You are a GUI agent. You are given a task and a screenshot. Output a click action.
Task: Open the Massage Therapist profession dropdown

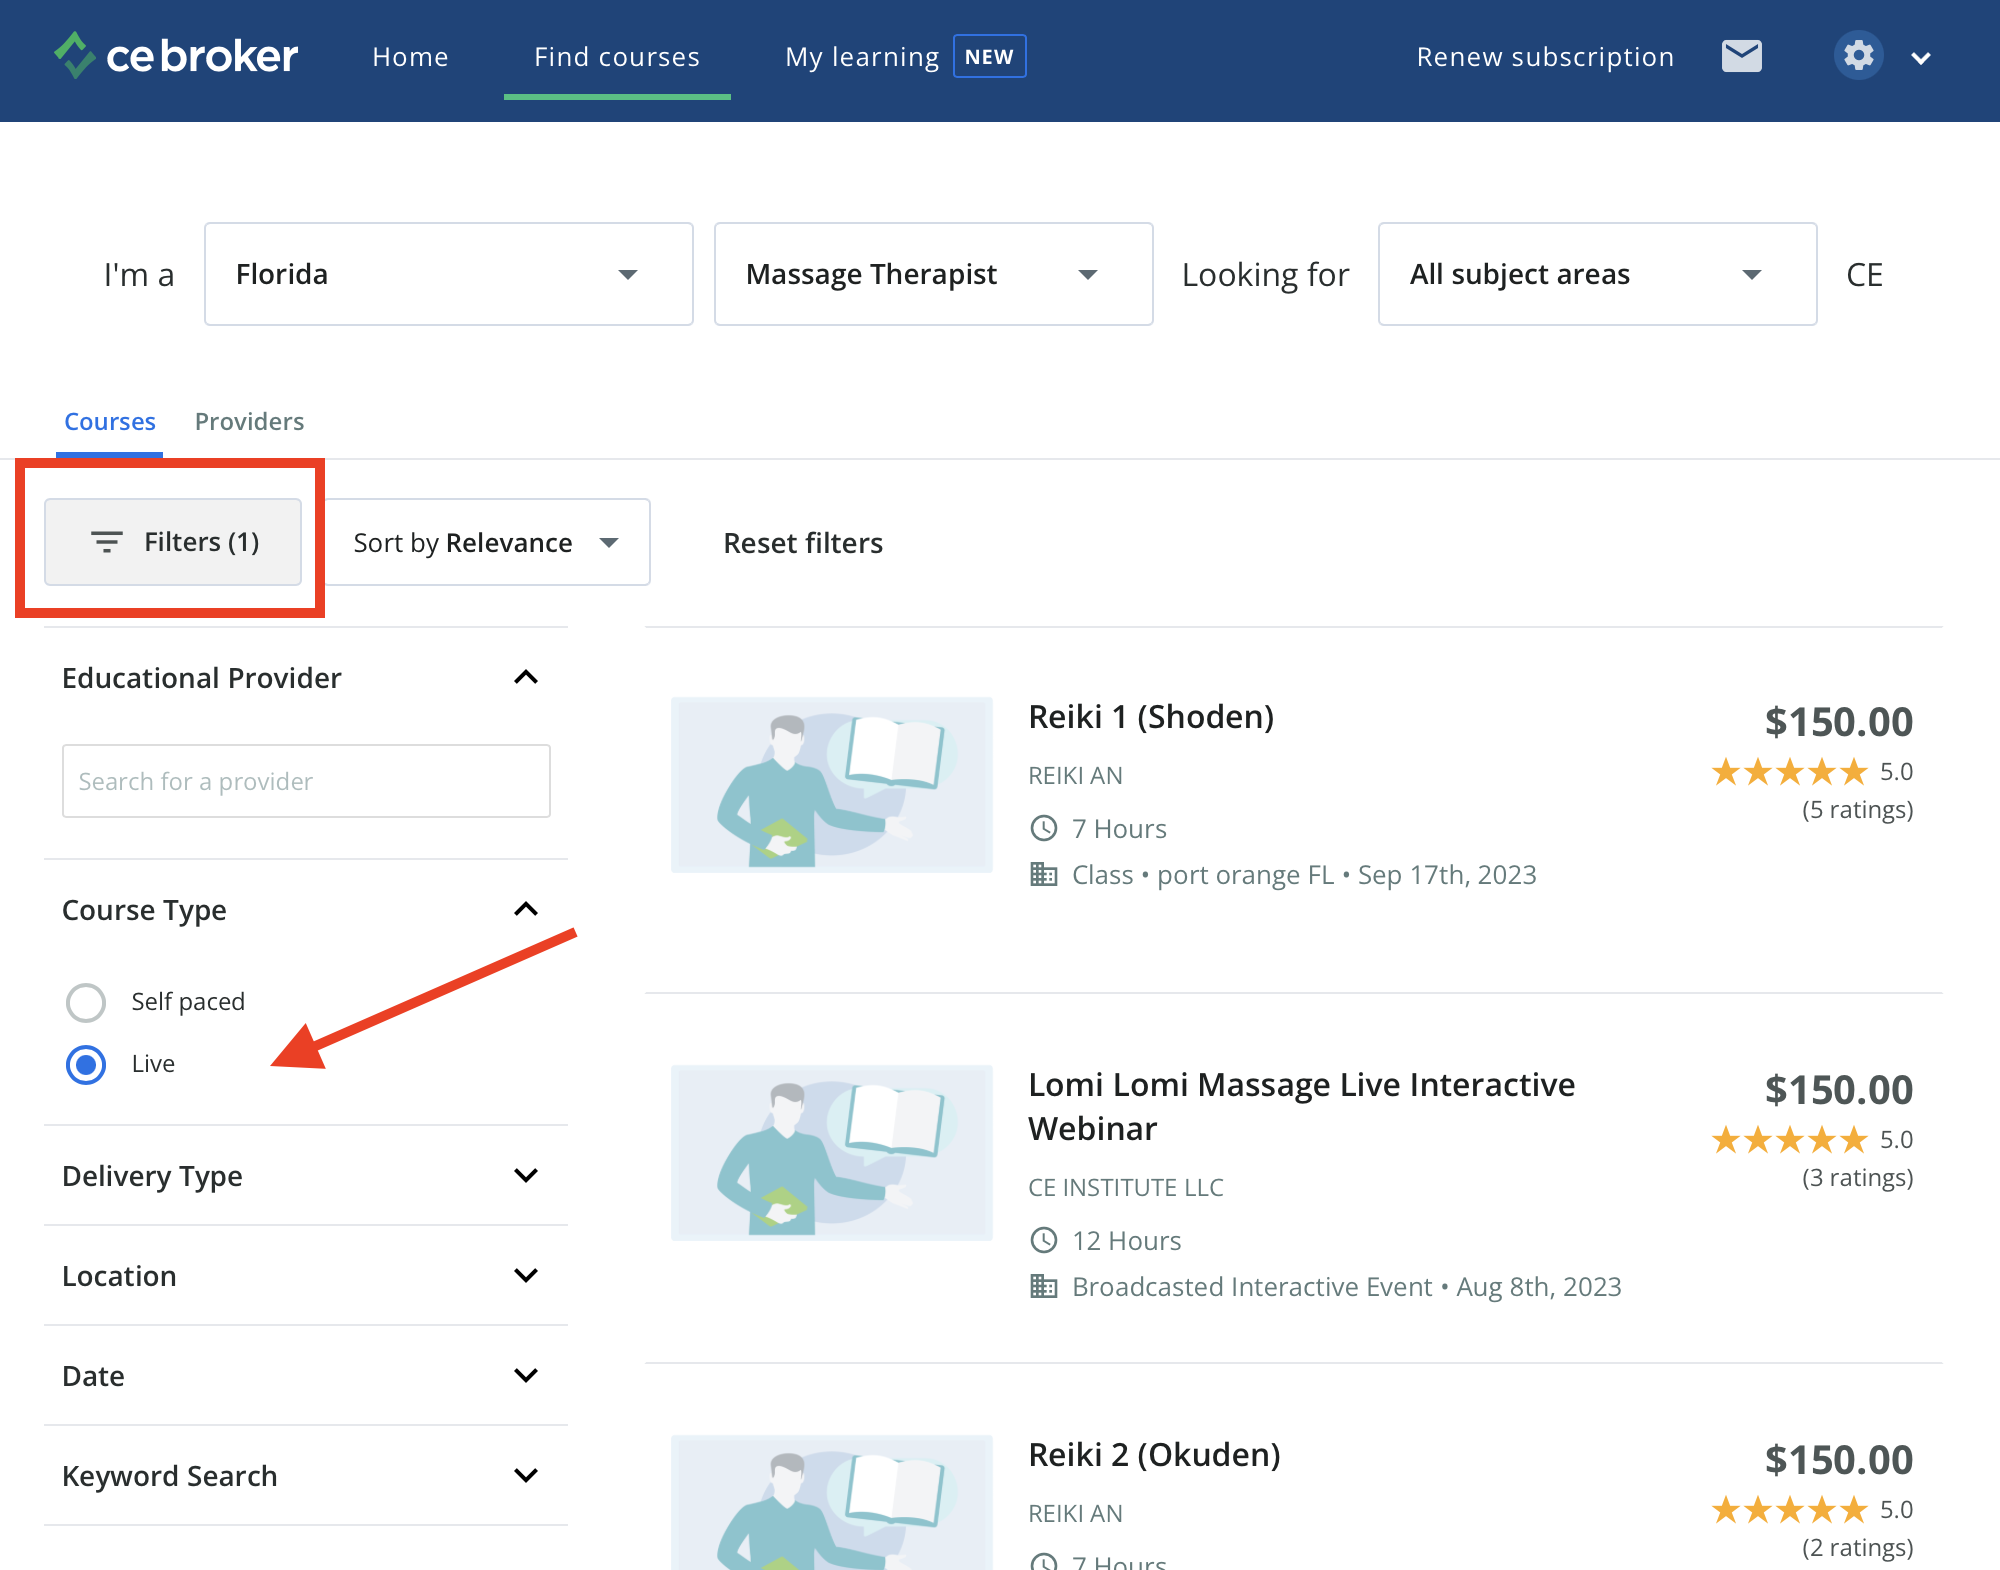(933, 274)
